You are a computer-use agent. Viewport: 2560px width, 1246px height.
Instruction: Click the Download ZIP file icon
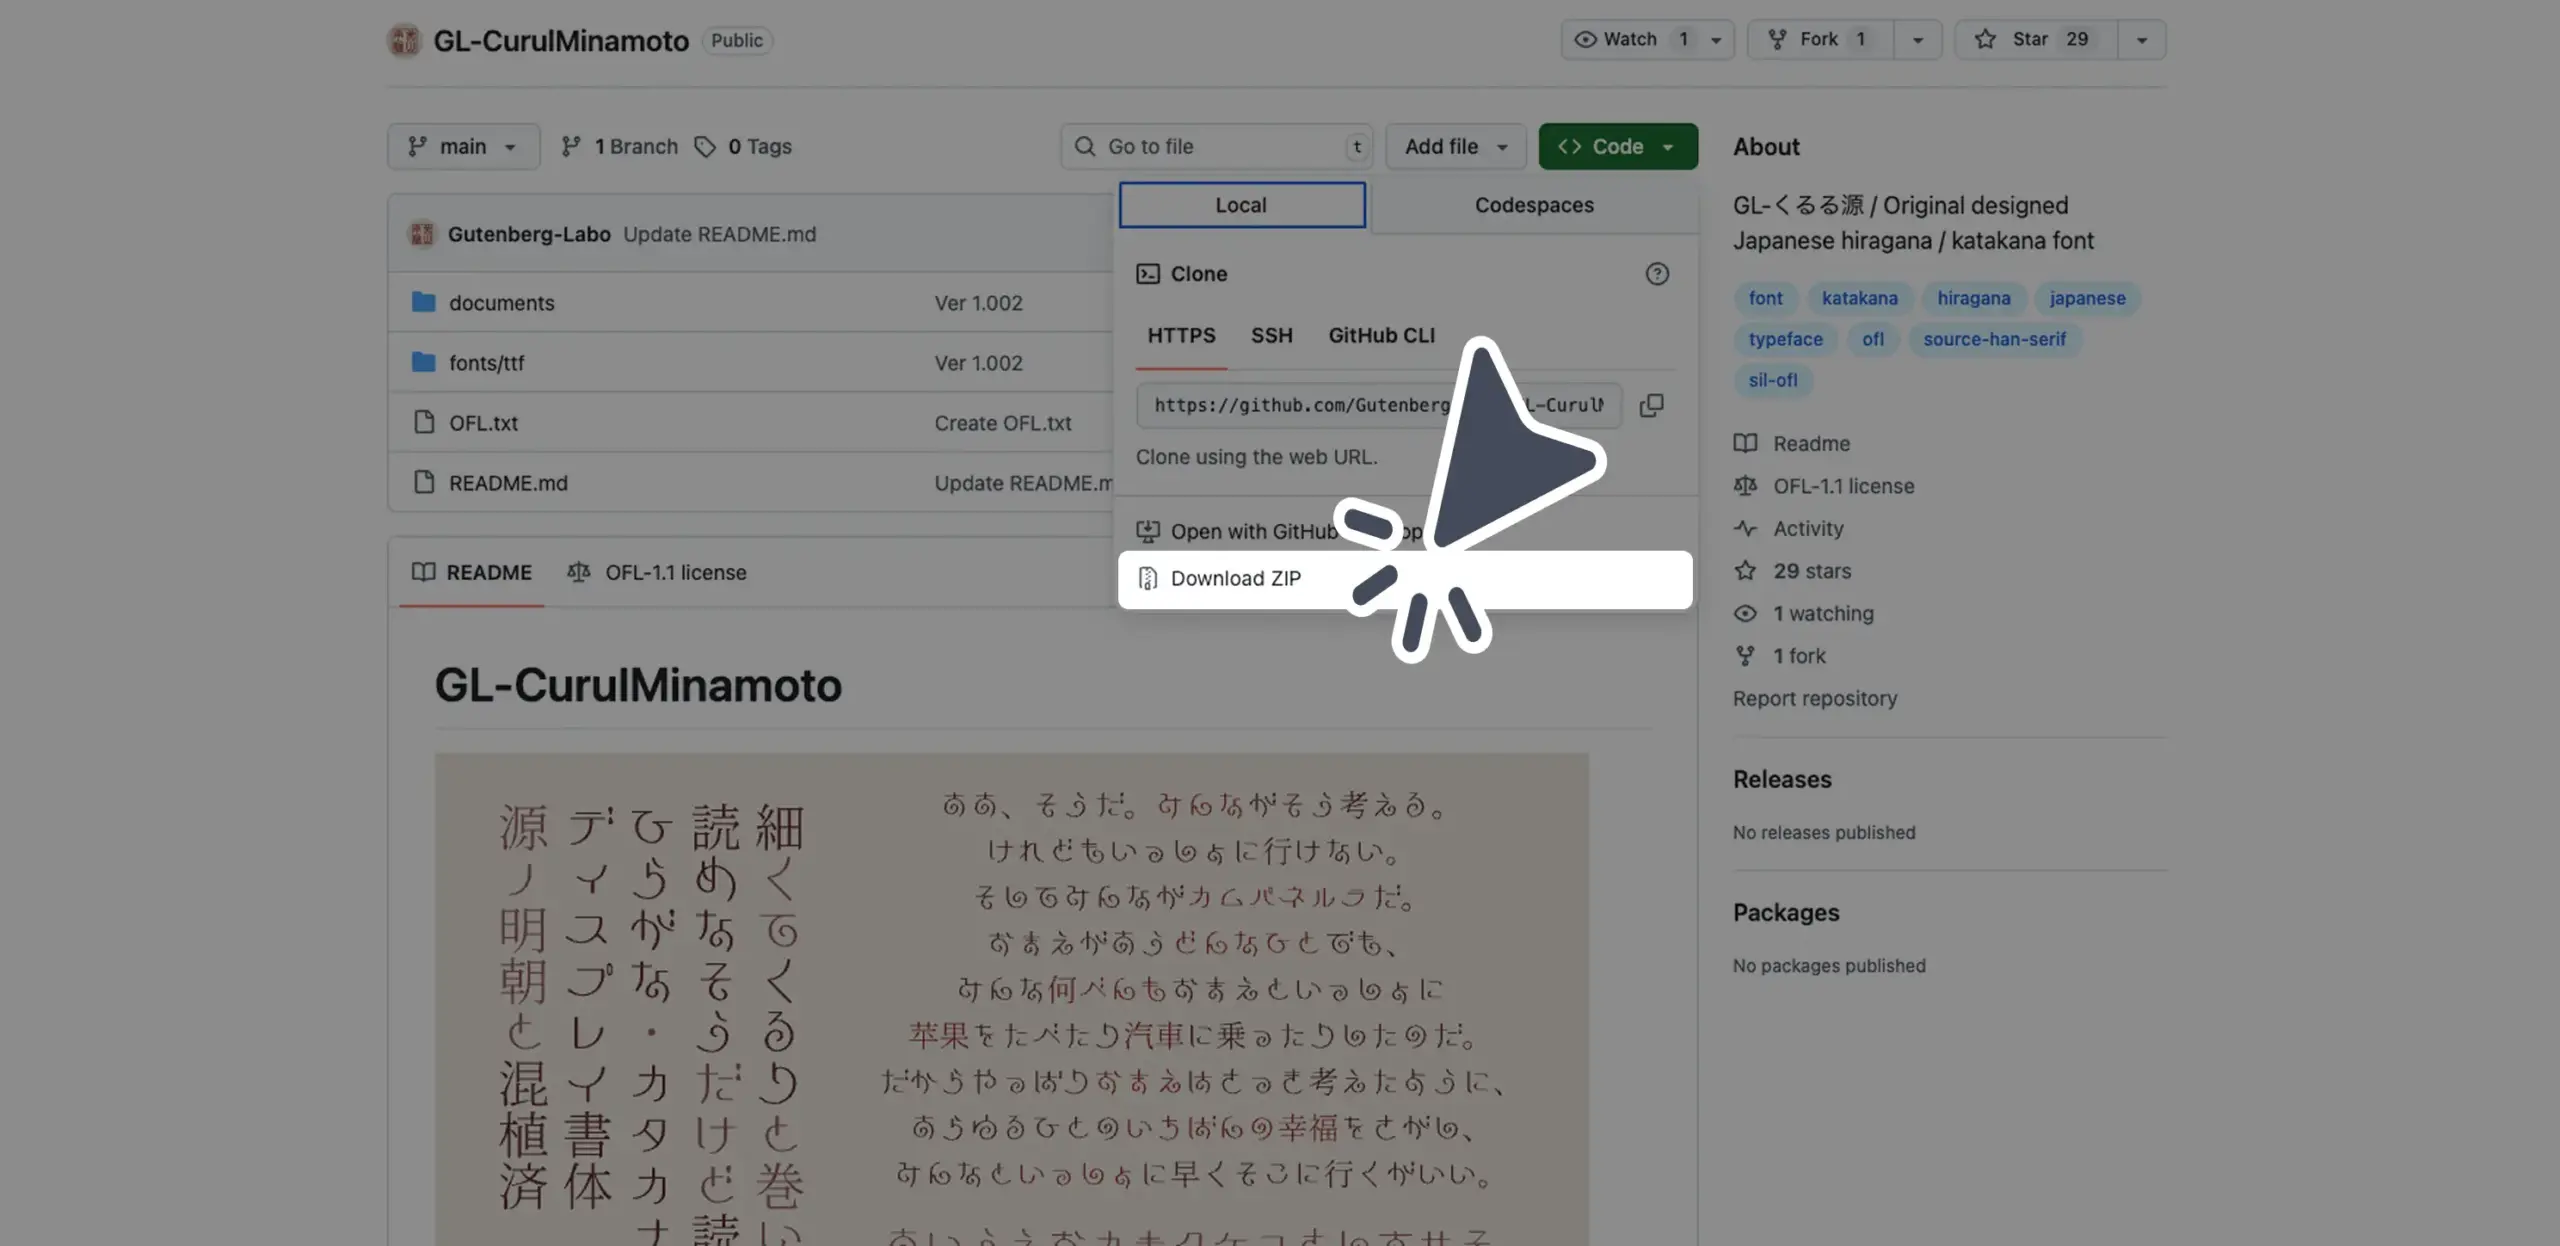coord(1148,579)
